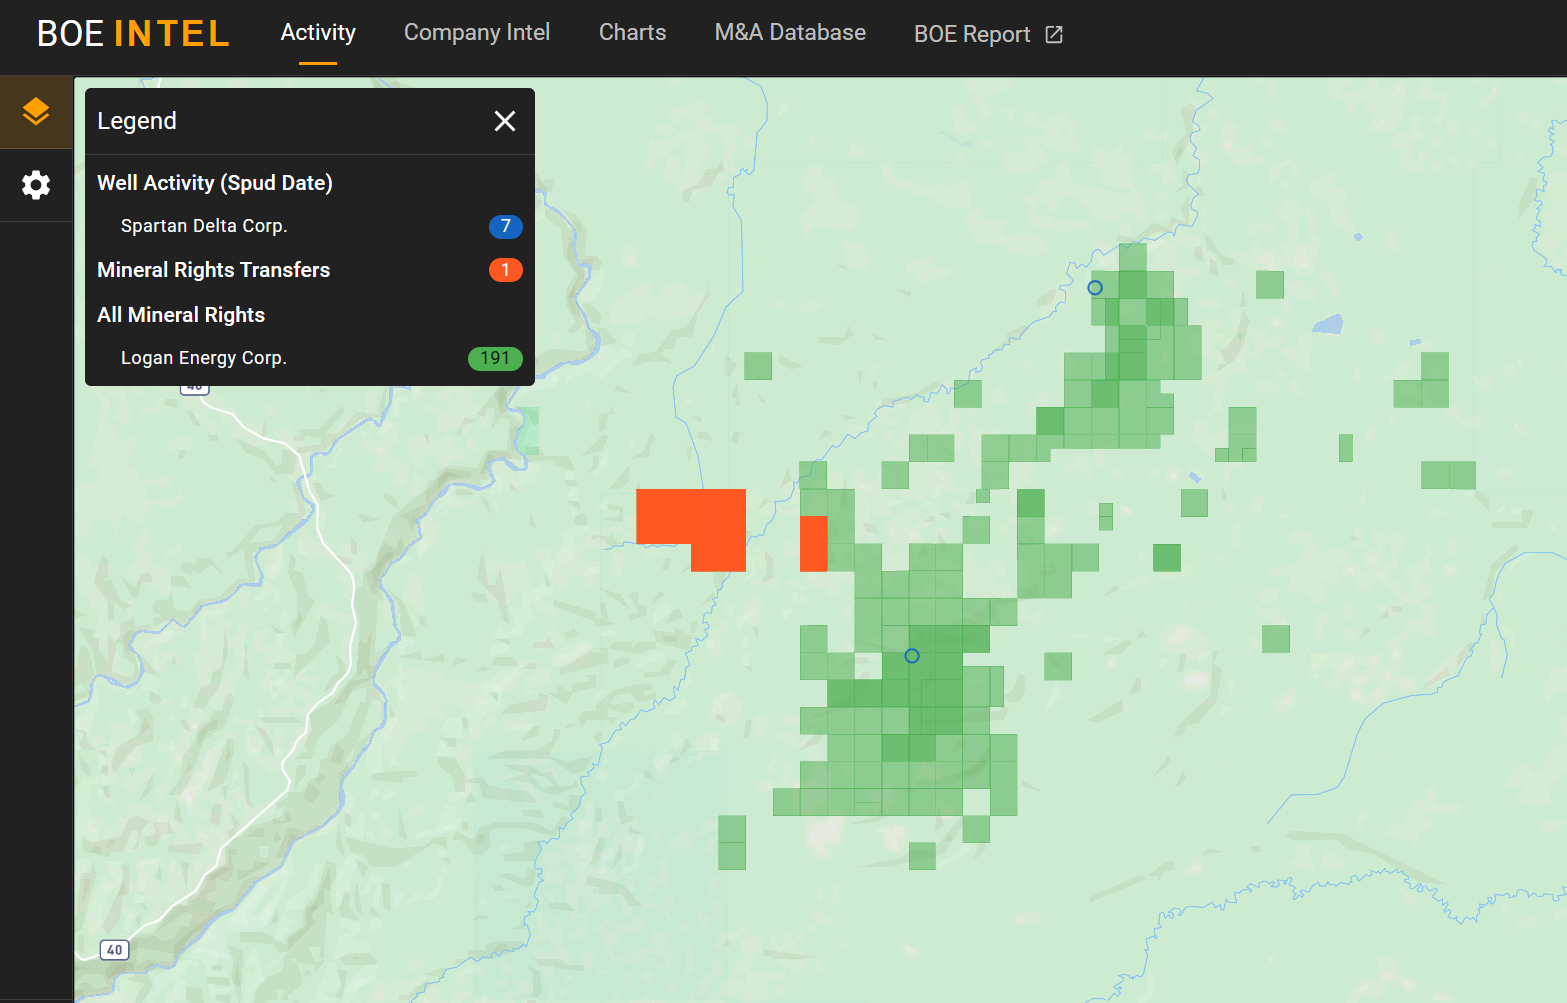Open the Company Intel tab
Screen dimensions: 1567x1003
(x=477, y=33)
